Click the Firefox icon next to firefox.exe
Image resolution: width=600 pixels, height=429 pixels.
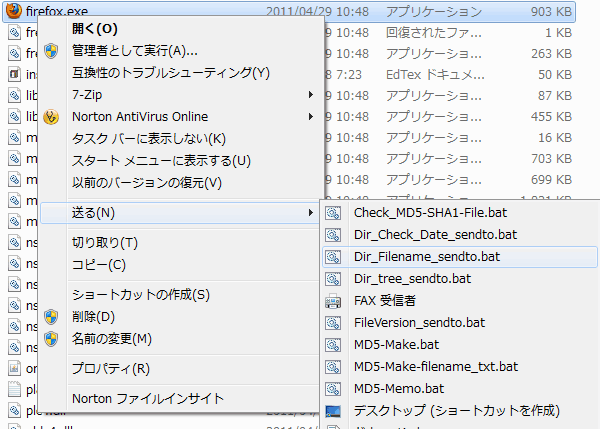pos(14,10)
